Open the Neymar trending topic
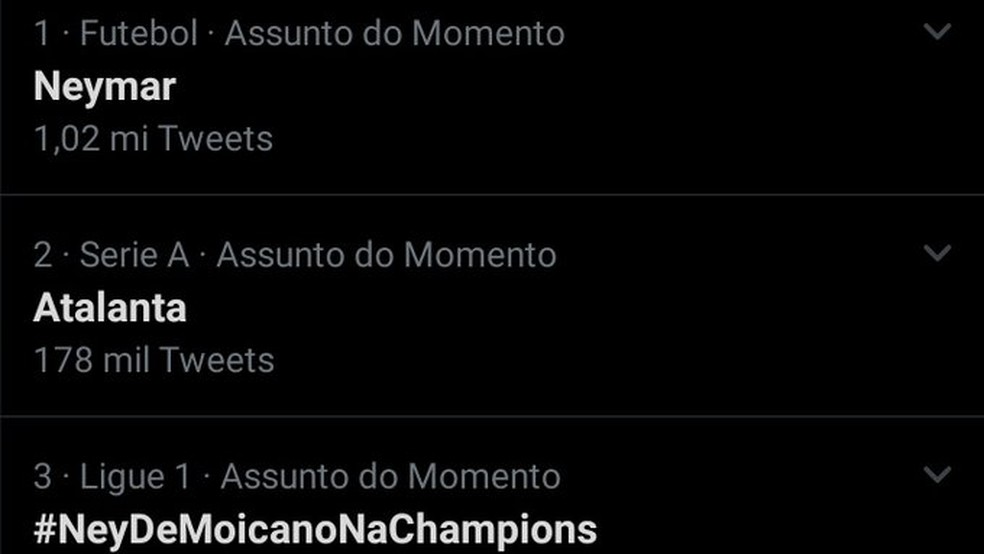The image size is (984, 554). tap(104, 87)
